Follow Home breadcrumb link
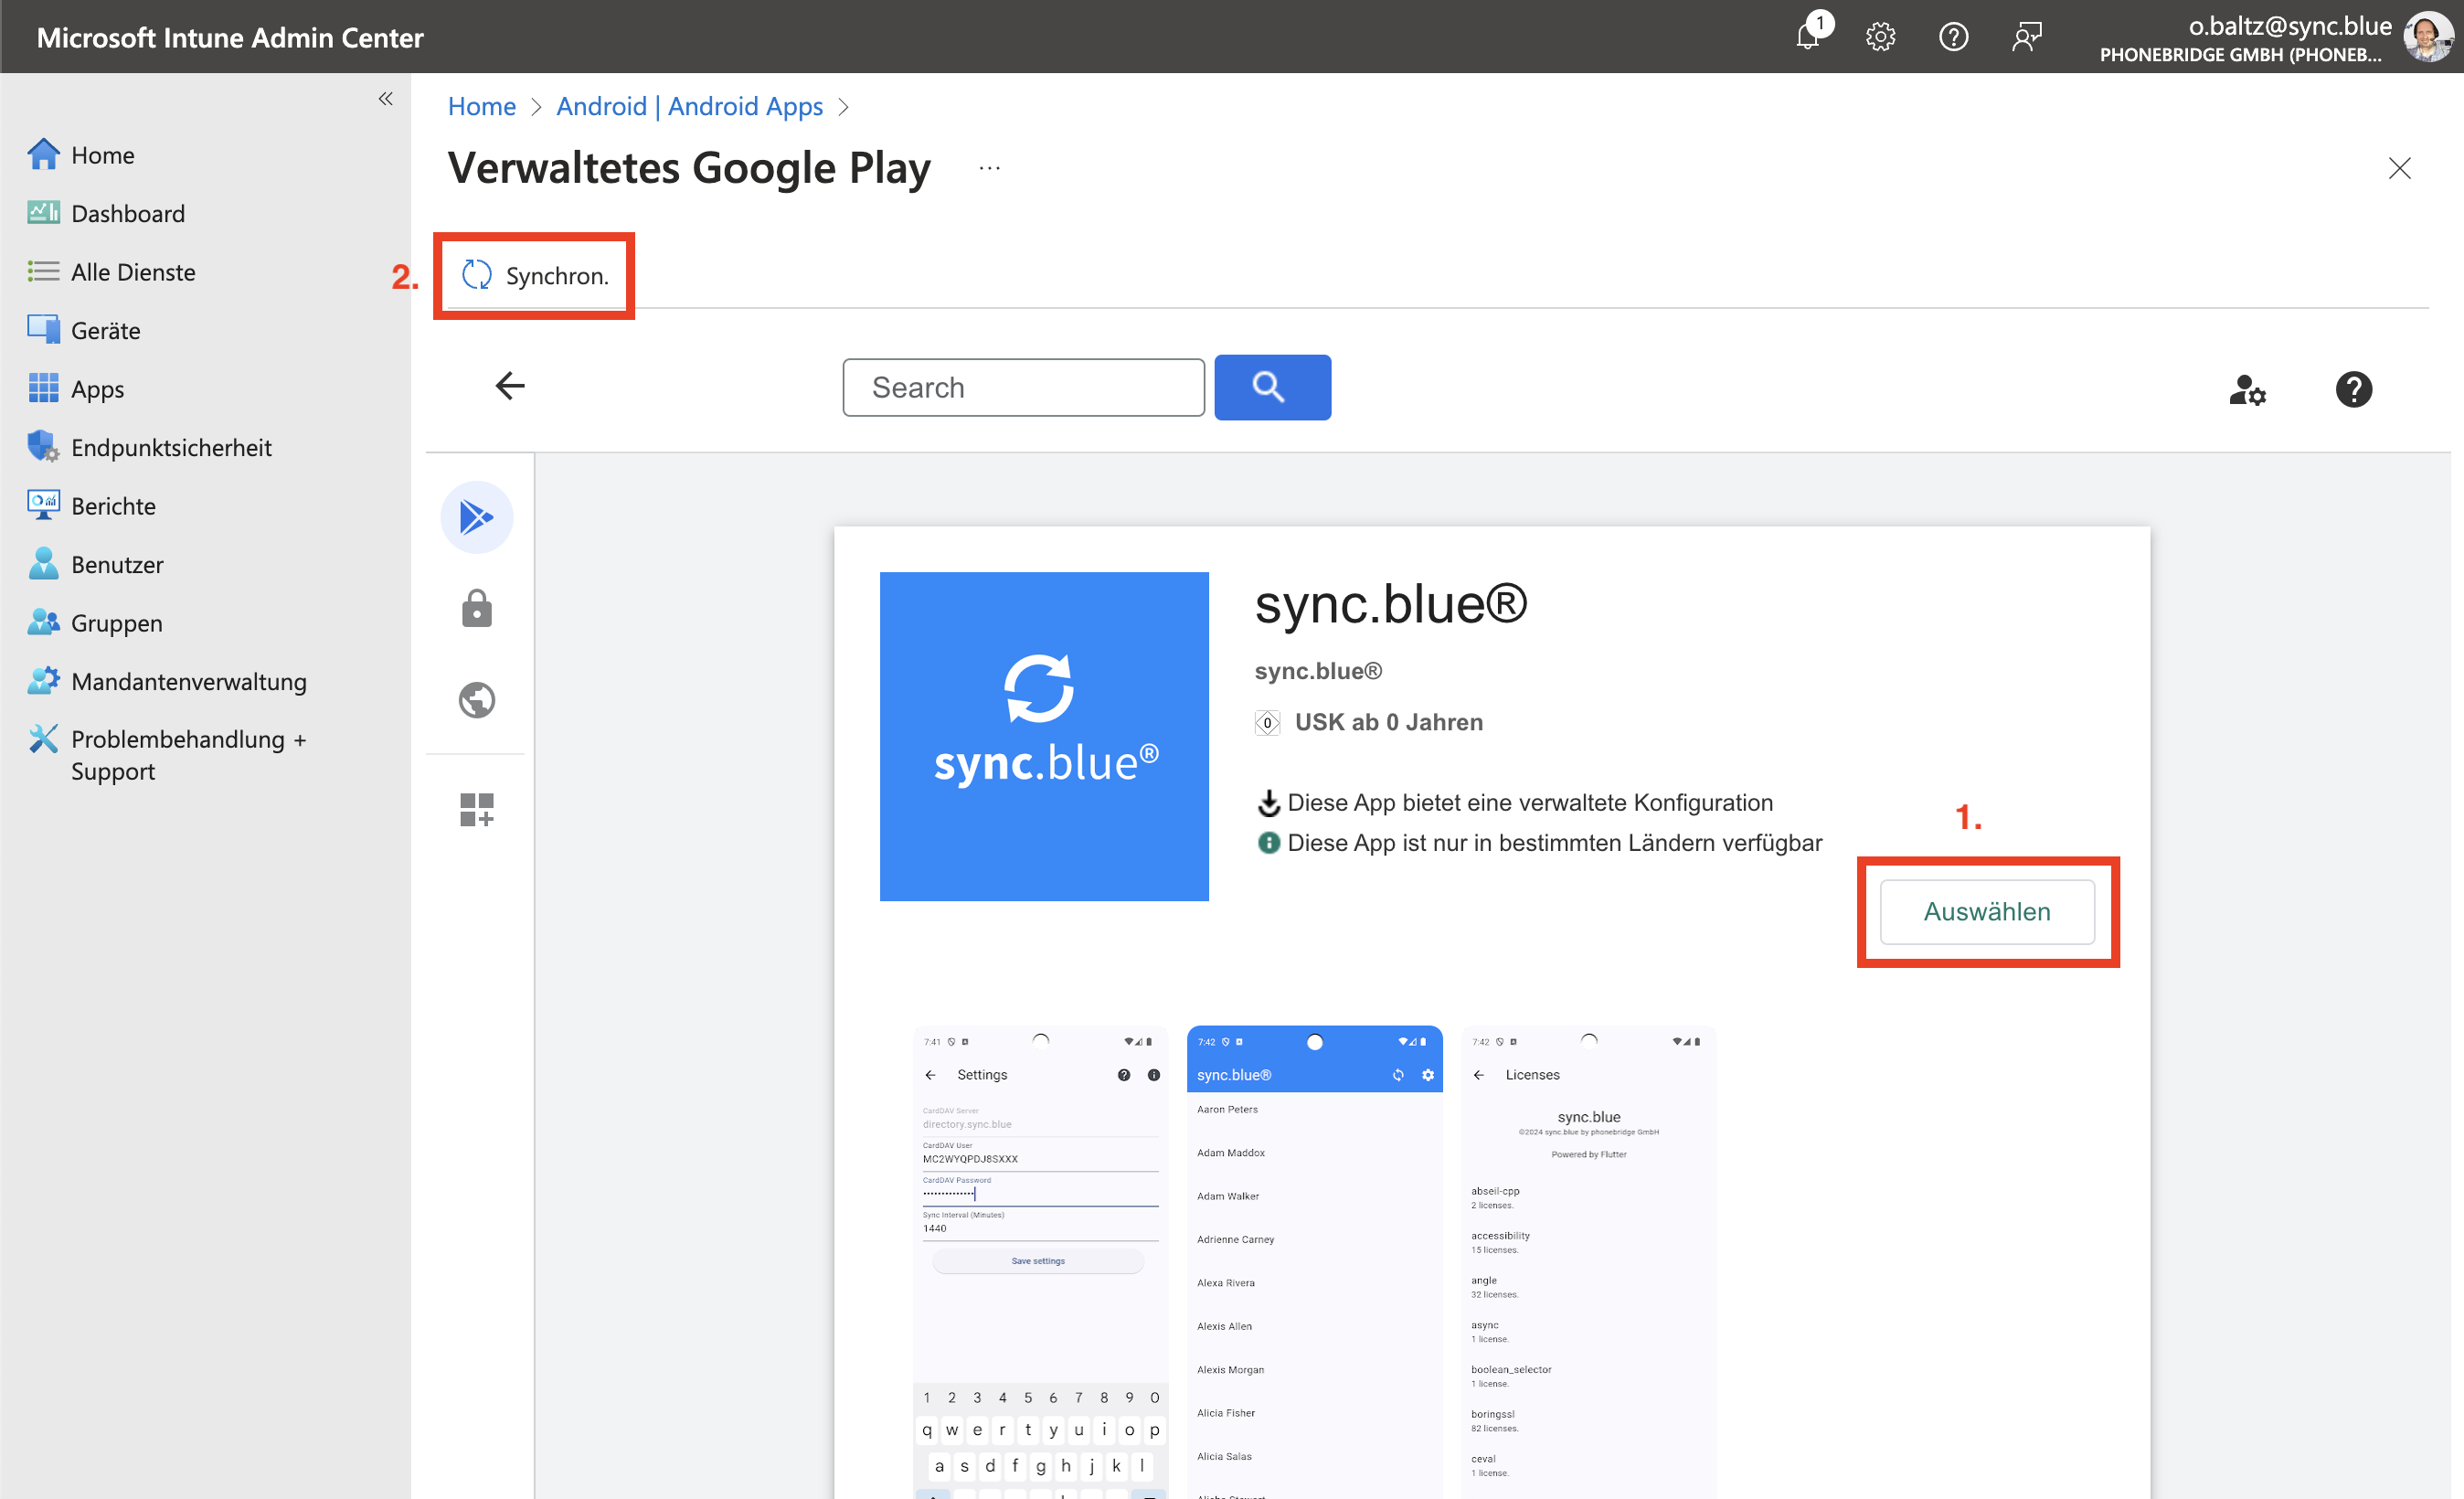Viewport: 2464px width, 1499px height. pyautogui.click(x=482, y=106)
